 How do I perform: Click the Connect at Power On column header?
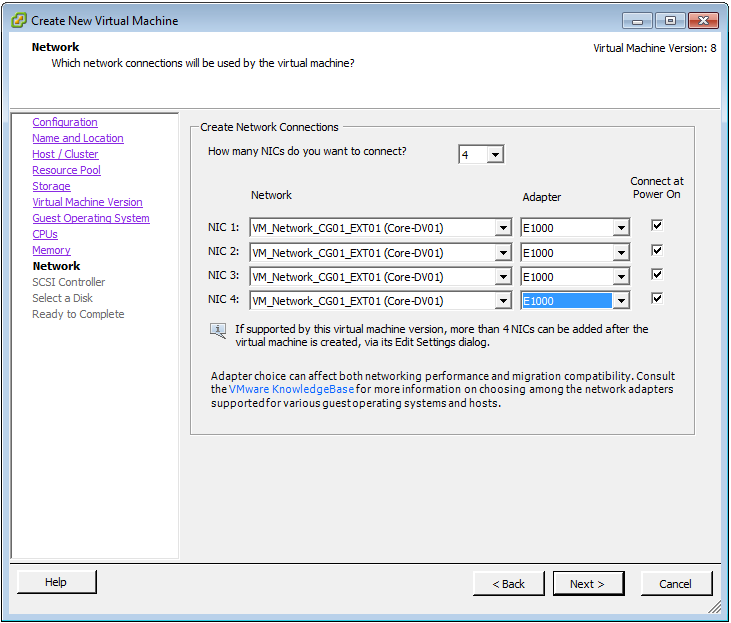click(656, 187)
